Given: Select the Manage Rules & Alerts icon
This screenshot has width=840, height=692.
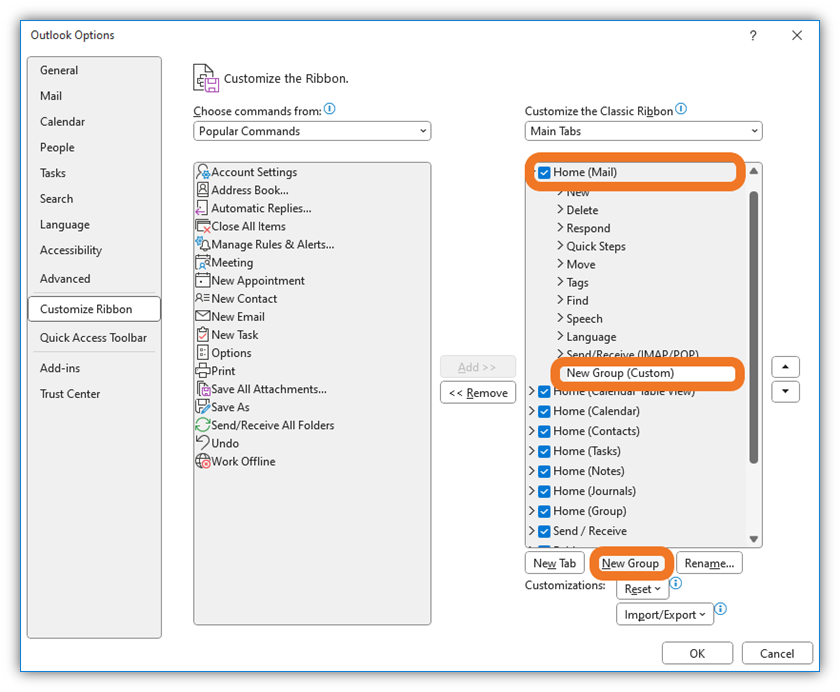Looking at the screenshot, I should pyautogui.click(x=202, y=244).
